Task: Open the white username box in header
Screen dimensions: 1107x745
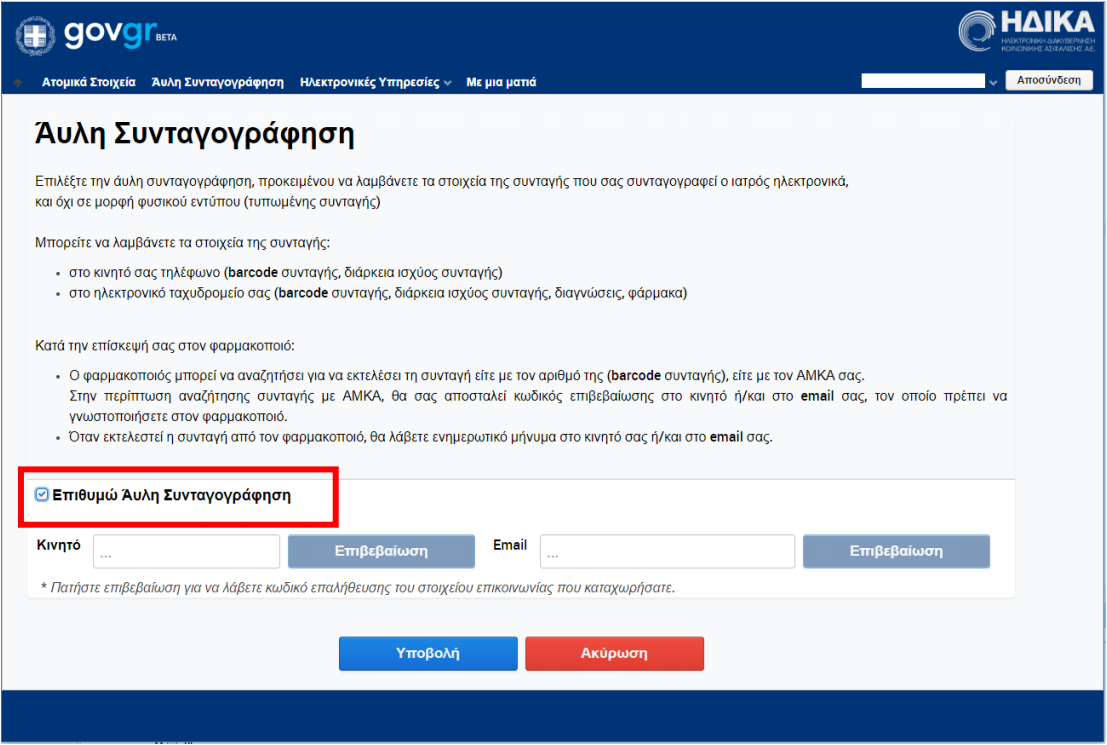Action: [922, 81]
